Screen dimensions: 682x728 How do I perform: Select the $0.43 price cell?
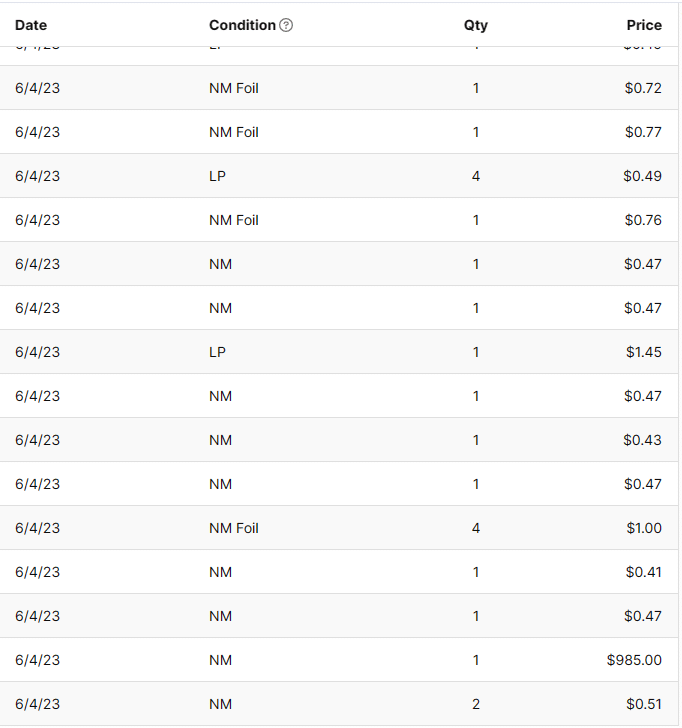(643, 440)
